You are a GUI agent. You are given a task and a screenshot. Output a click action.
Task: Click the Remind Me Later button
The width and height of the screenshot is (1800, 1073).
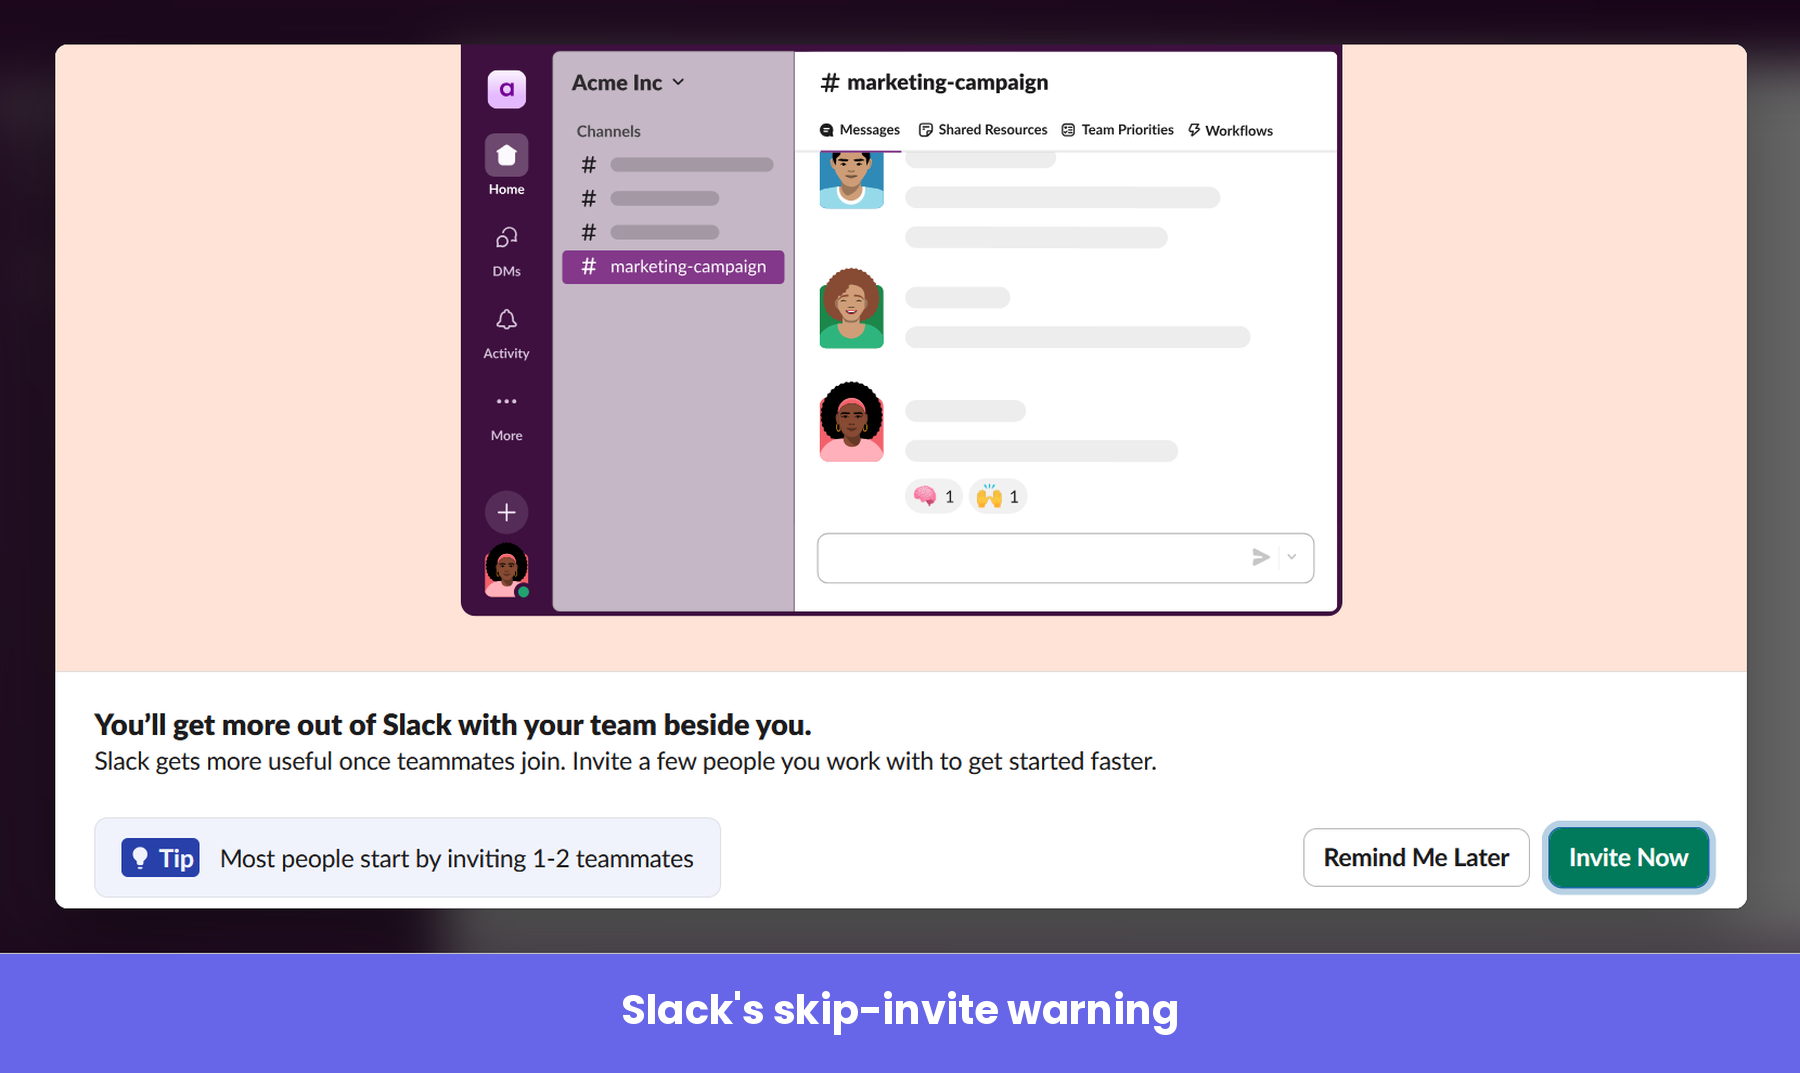pyautogui.click(x=1416, y=857)
